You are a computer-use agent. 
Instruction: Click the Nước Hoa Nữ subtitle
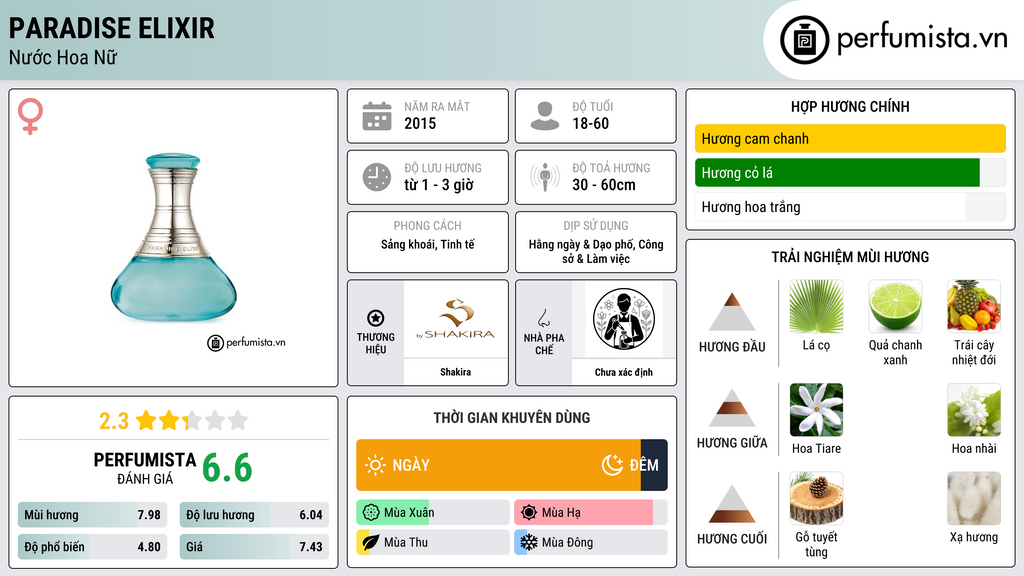pos(63,57)
